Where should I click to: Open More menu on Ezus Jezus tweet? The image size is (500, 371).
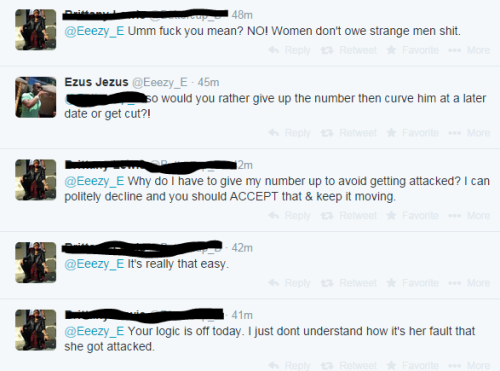[469, 133]
